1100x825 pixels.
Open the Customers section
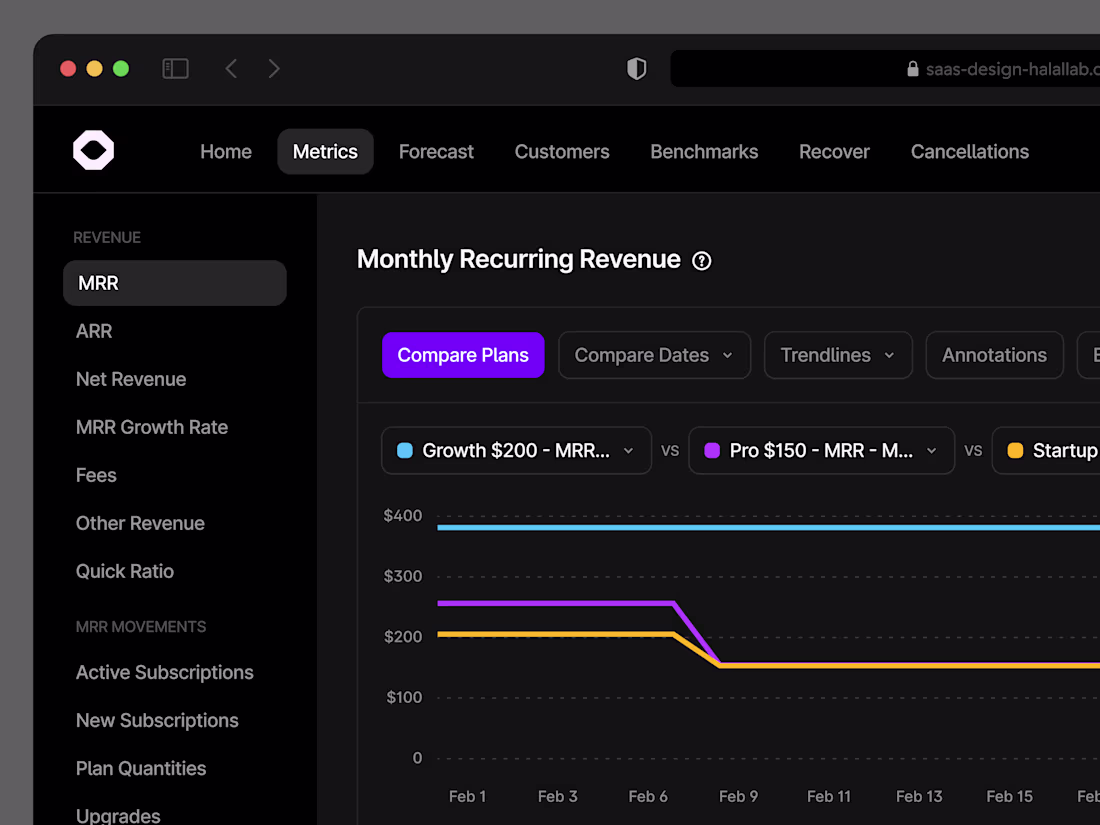click(562, 151)
